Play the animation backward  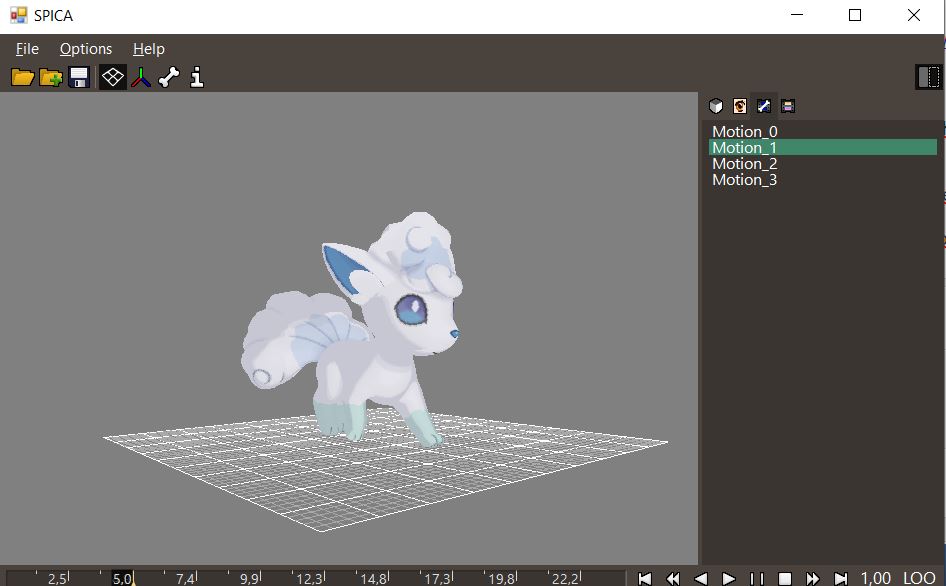tap(700, 579)
